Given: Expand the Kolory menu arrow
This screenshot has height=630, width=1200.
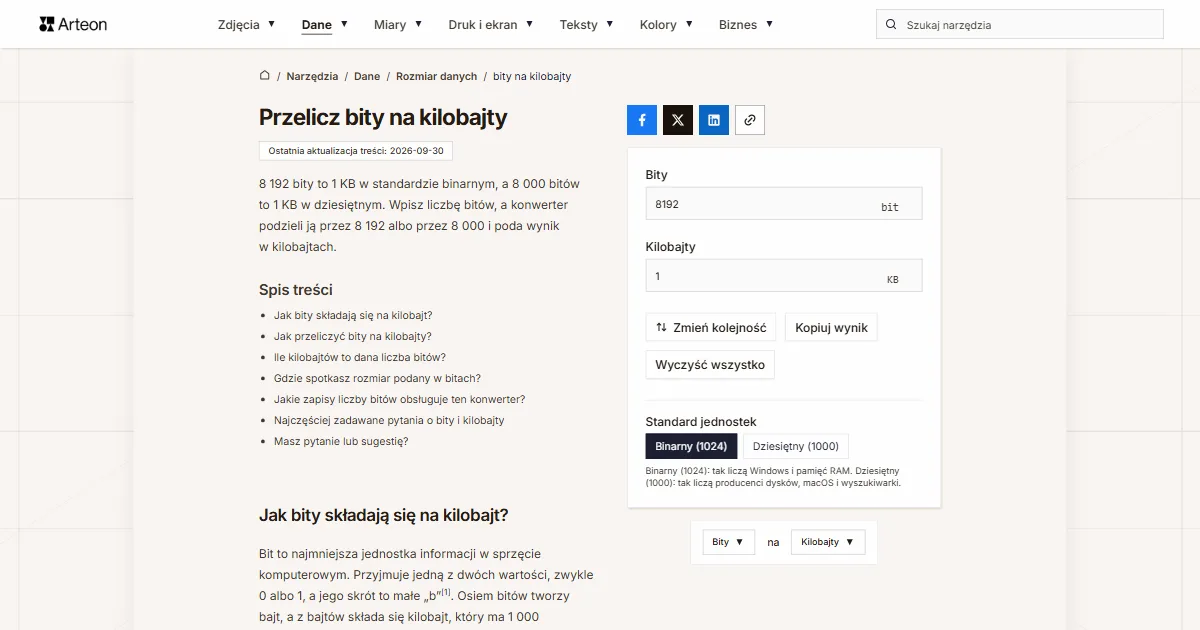Looking at the screenshot, I should click(x=689, y=24).
